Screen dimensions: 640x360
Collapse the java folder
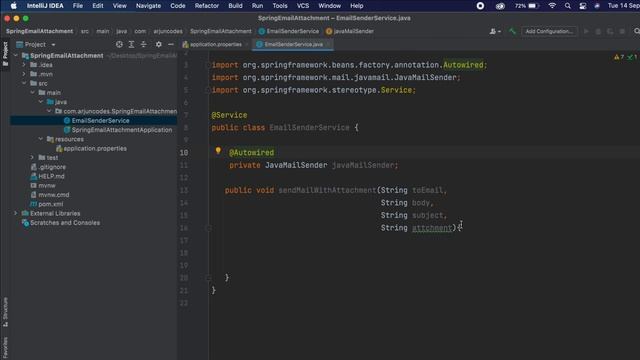(x=41, y=102)
